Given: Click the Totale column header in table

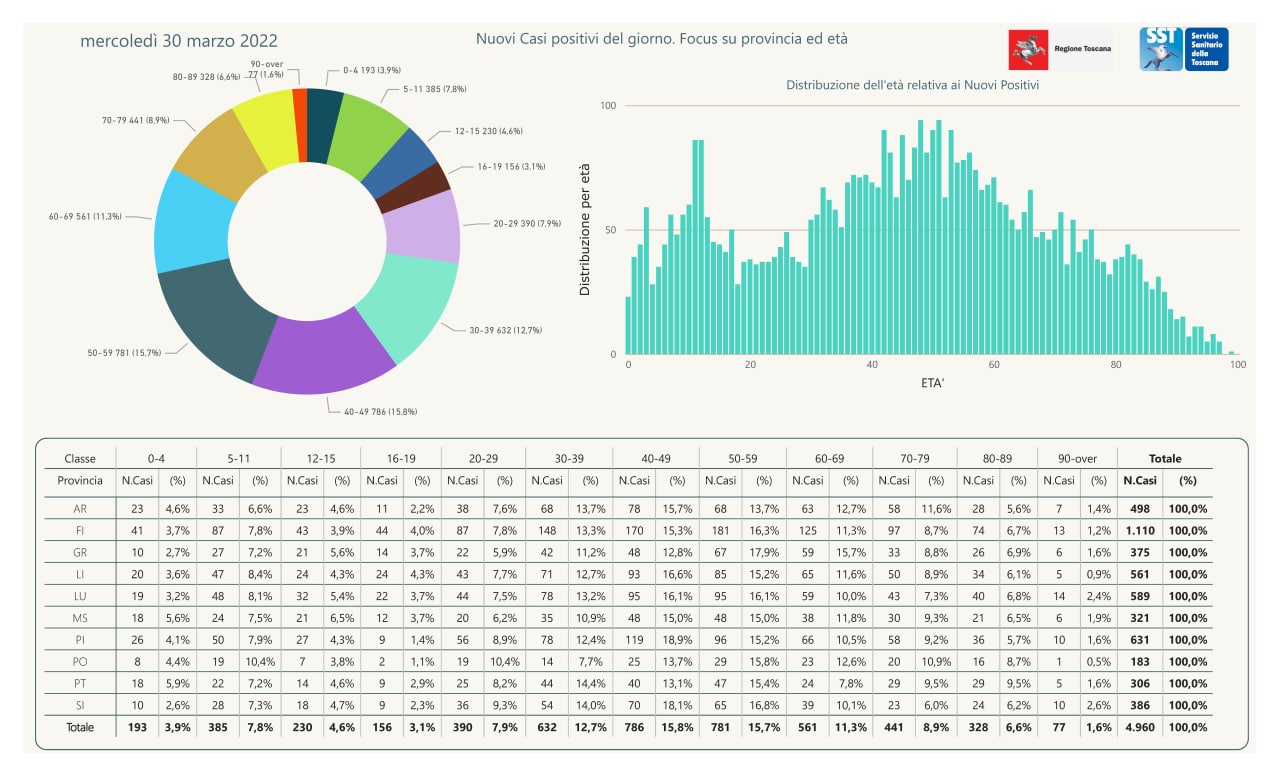Looking at the screenshot, I should (1164, 458).
